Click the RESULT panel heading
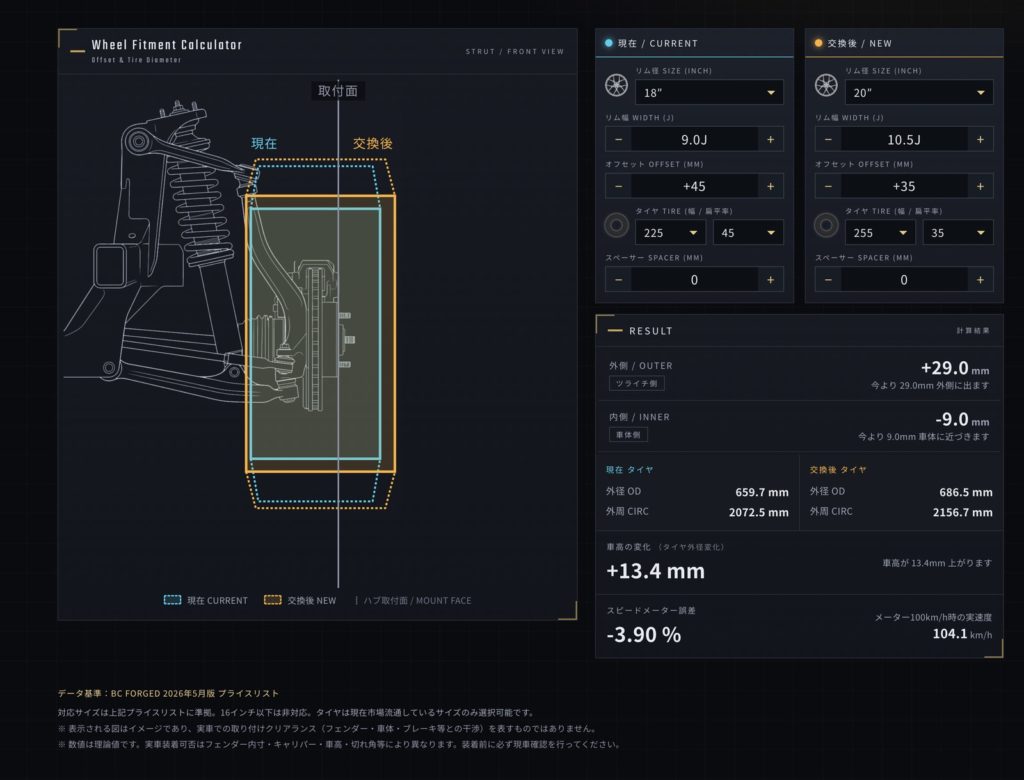Viewport: 1024px width, 780px height. pyautogui.click(x=650, y=331)
